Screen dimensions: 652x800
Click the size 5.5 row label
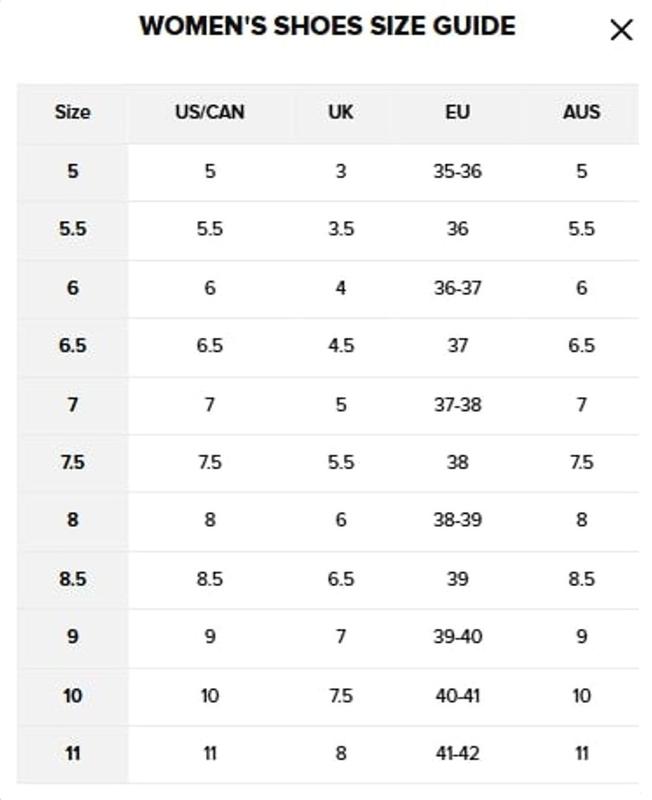coord(72,229)
